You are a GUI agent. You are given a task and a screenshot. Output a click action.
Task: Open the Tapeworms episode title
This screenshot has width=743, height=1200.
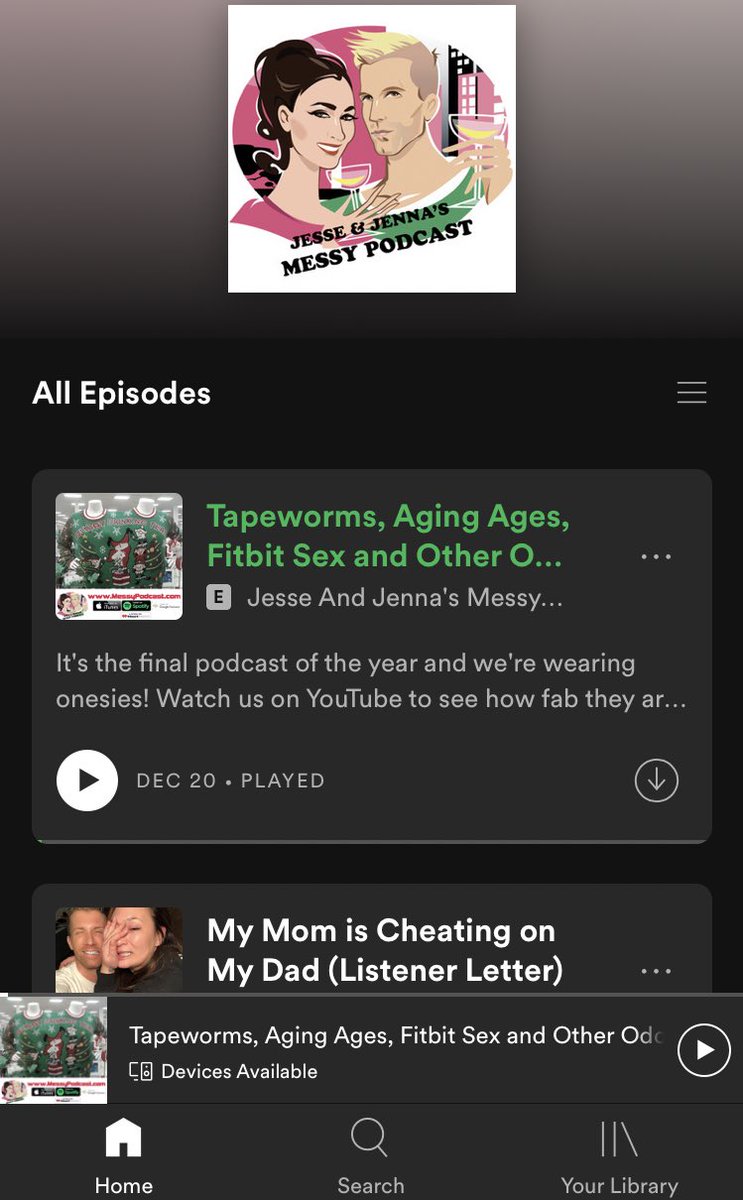click(x=388, y=536)
